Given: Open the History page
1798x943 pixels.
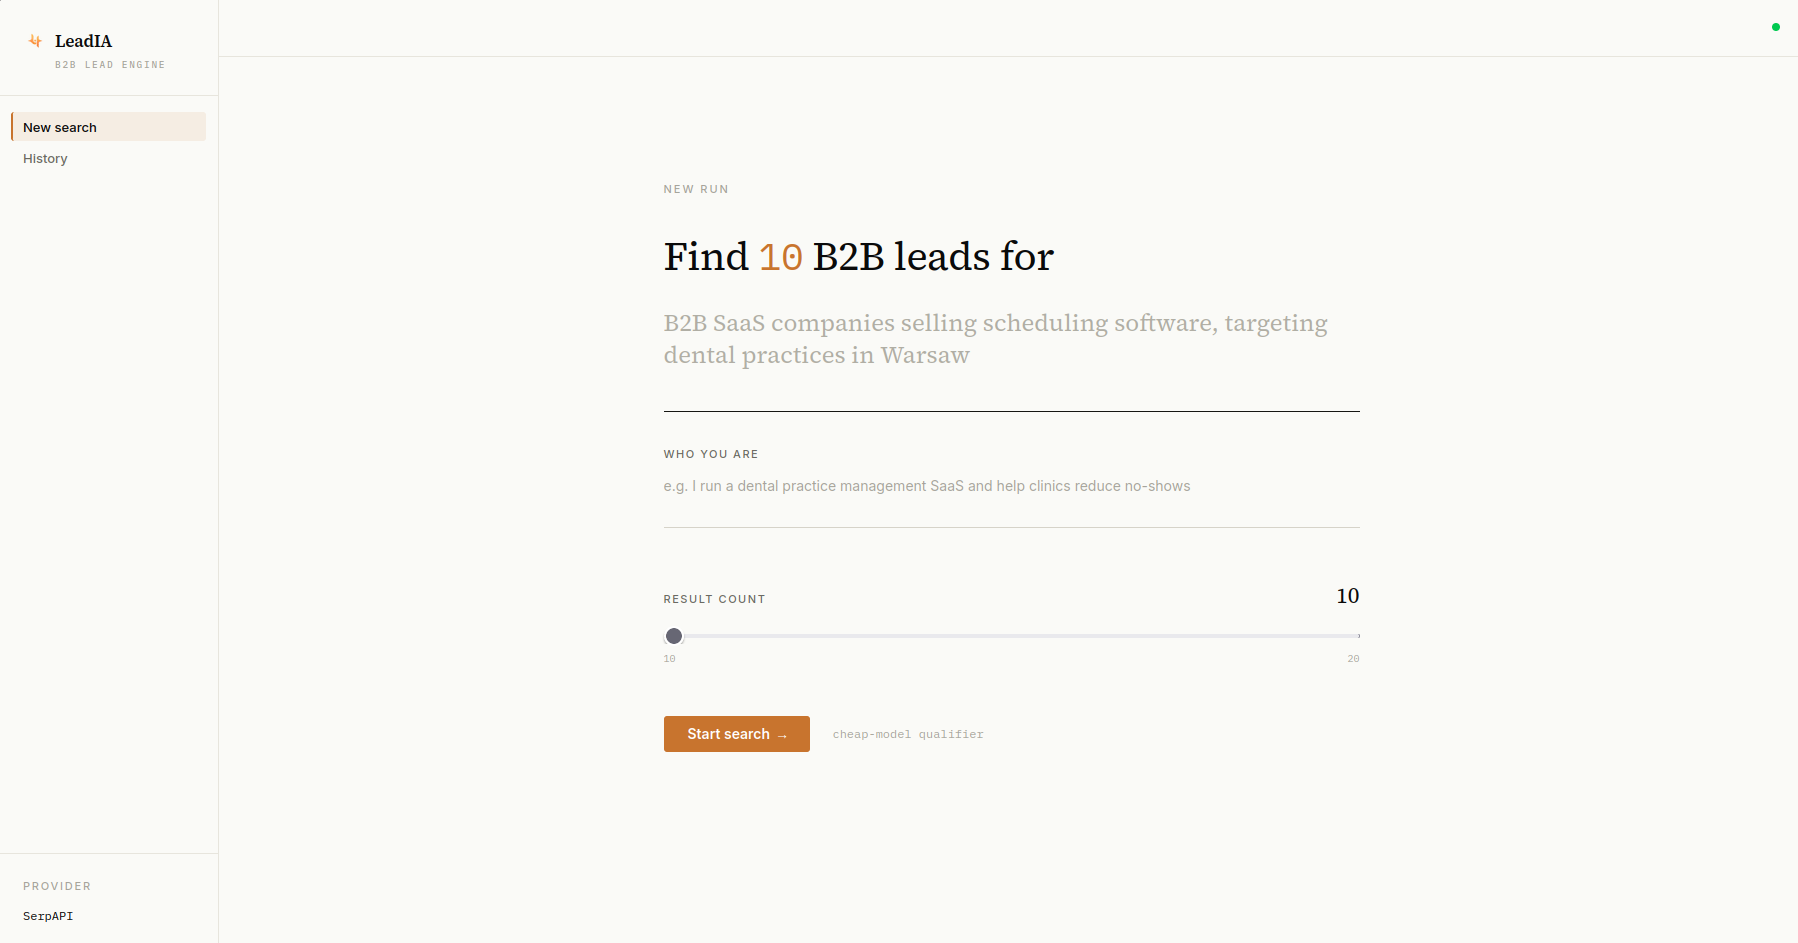Looking at the screenshot, I should (109, 158).
